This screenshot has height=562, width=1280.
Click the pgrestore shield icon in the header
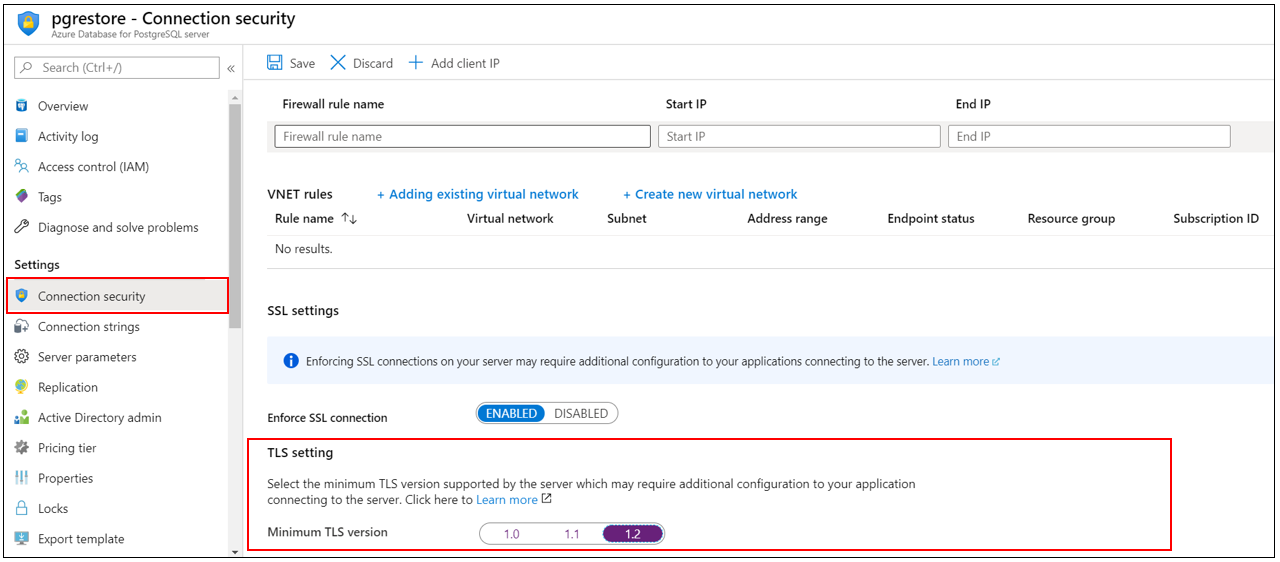(x=29, y=24)
